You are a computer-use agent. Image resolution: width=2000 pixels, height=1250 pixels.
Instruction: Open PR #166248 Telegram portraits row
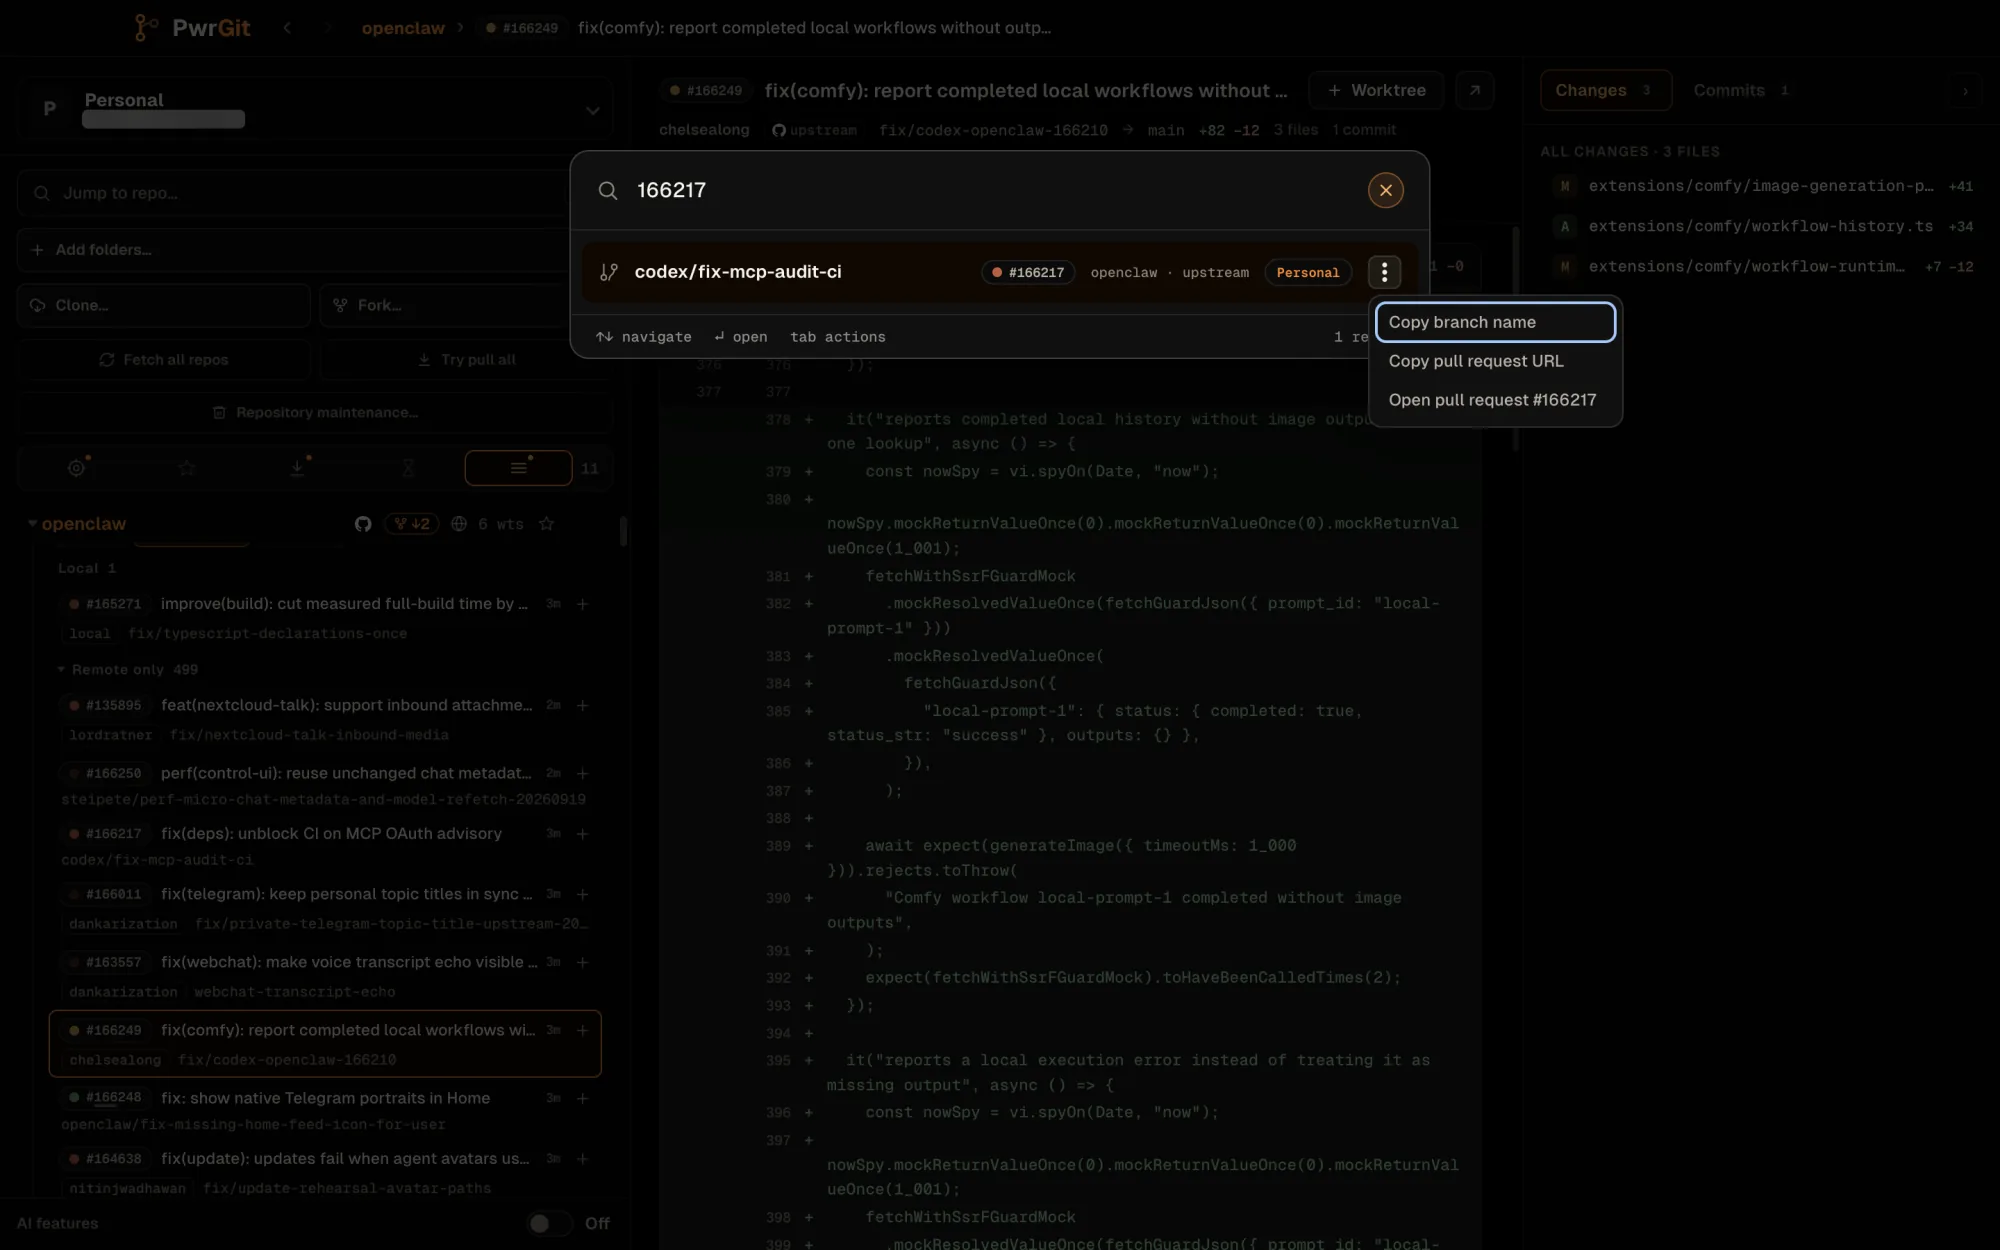325,1110
